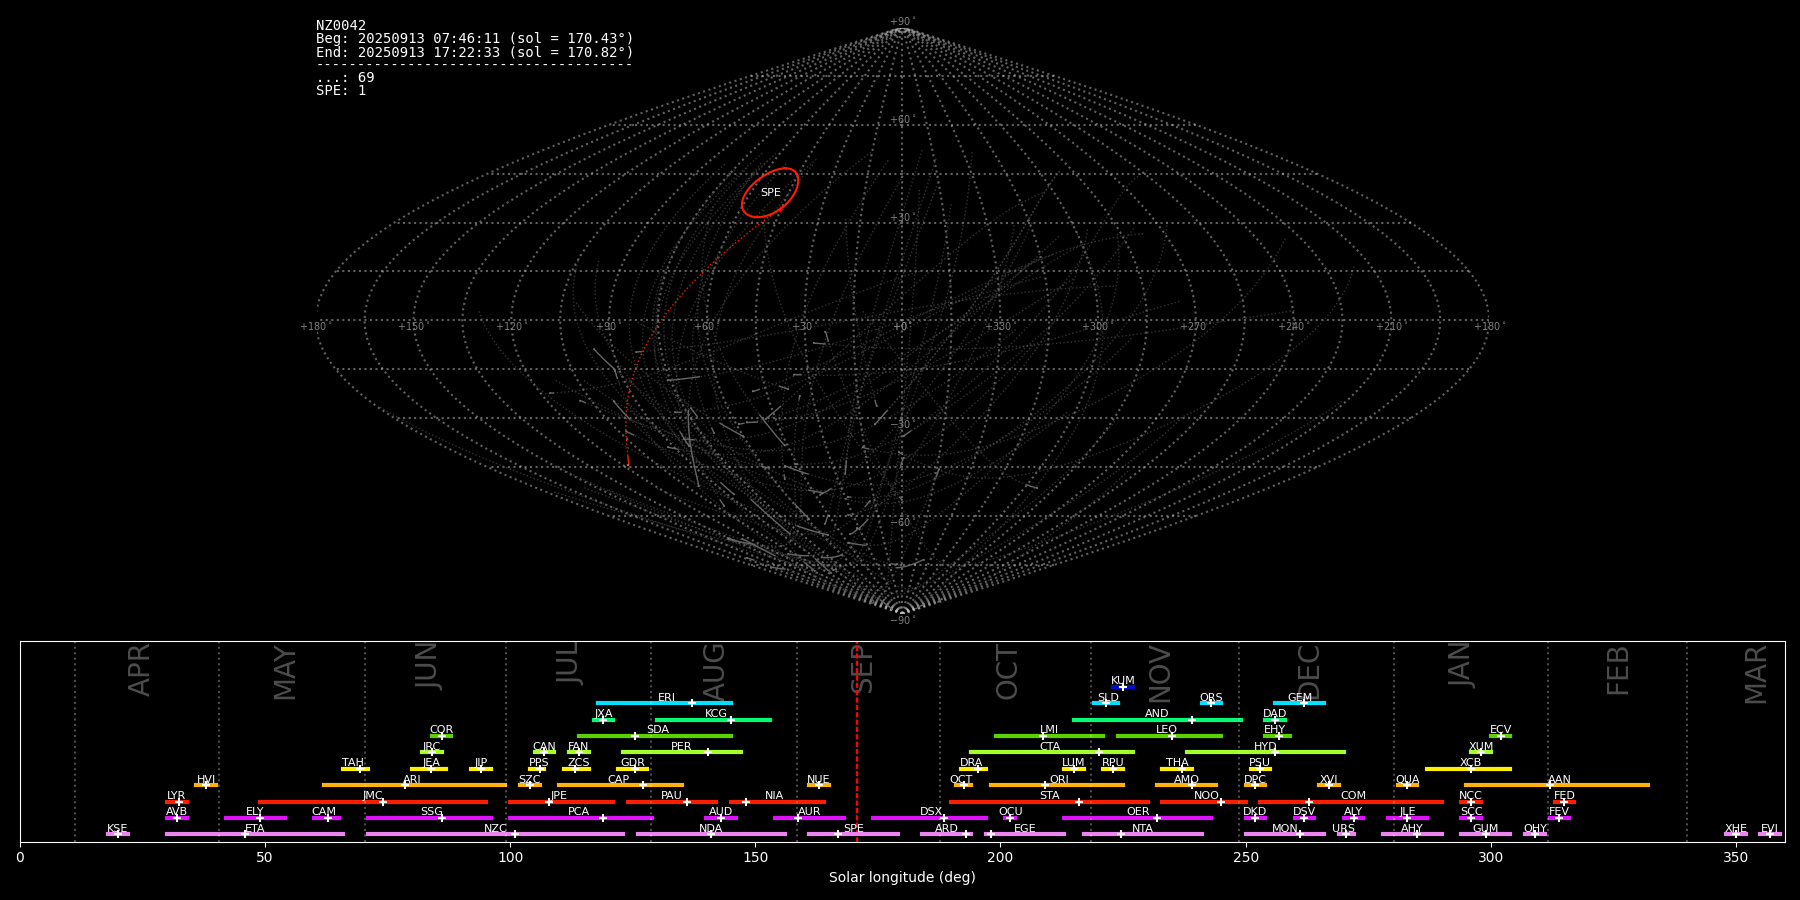Select the NZC long pink shower bar
Screen dimensions: 1800x900
[x=495, y=834]
